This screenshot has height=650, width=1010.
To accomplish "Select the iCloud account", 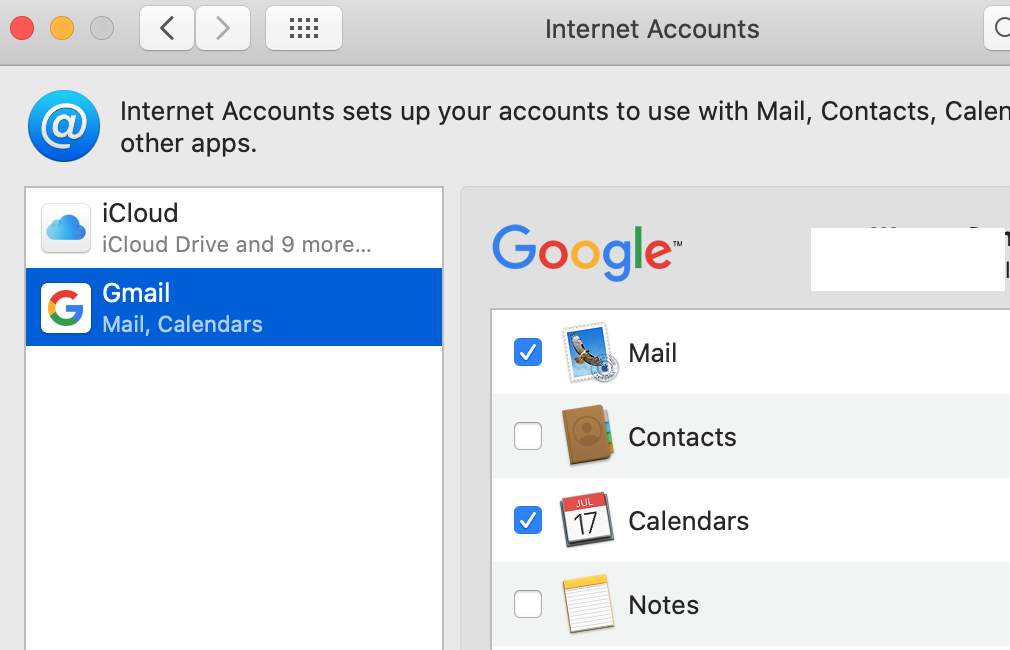I will 234,228.
